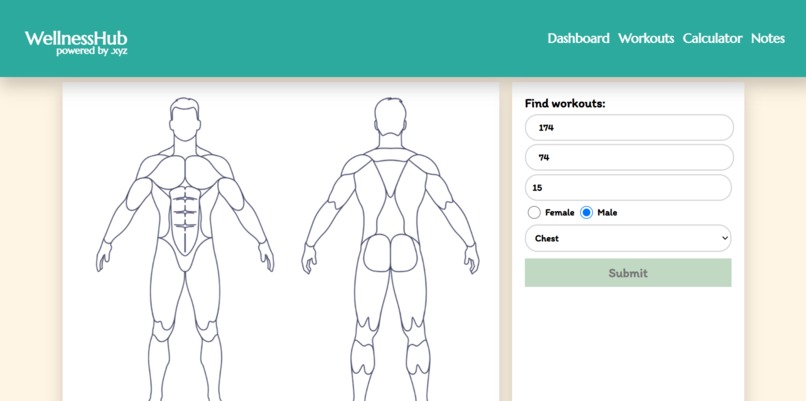Select the Female radio button
This screenshot has height=401, width=806.
coord(534,212)
